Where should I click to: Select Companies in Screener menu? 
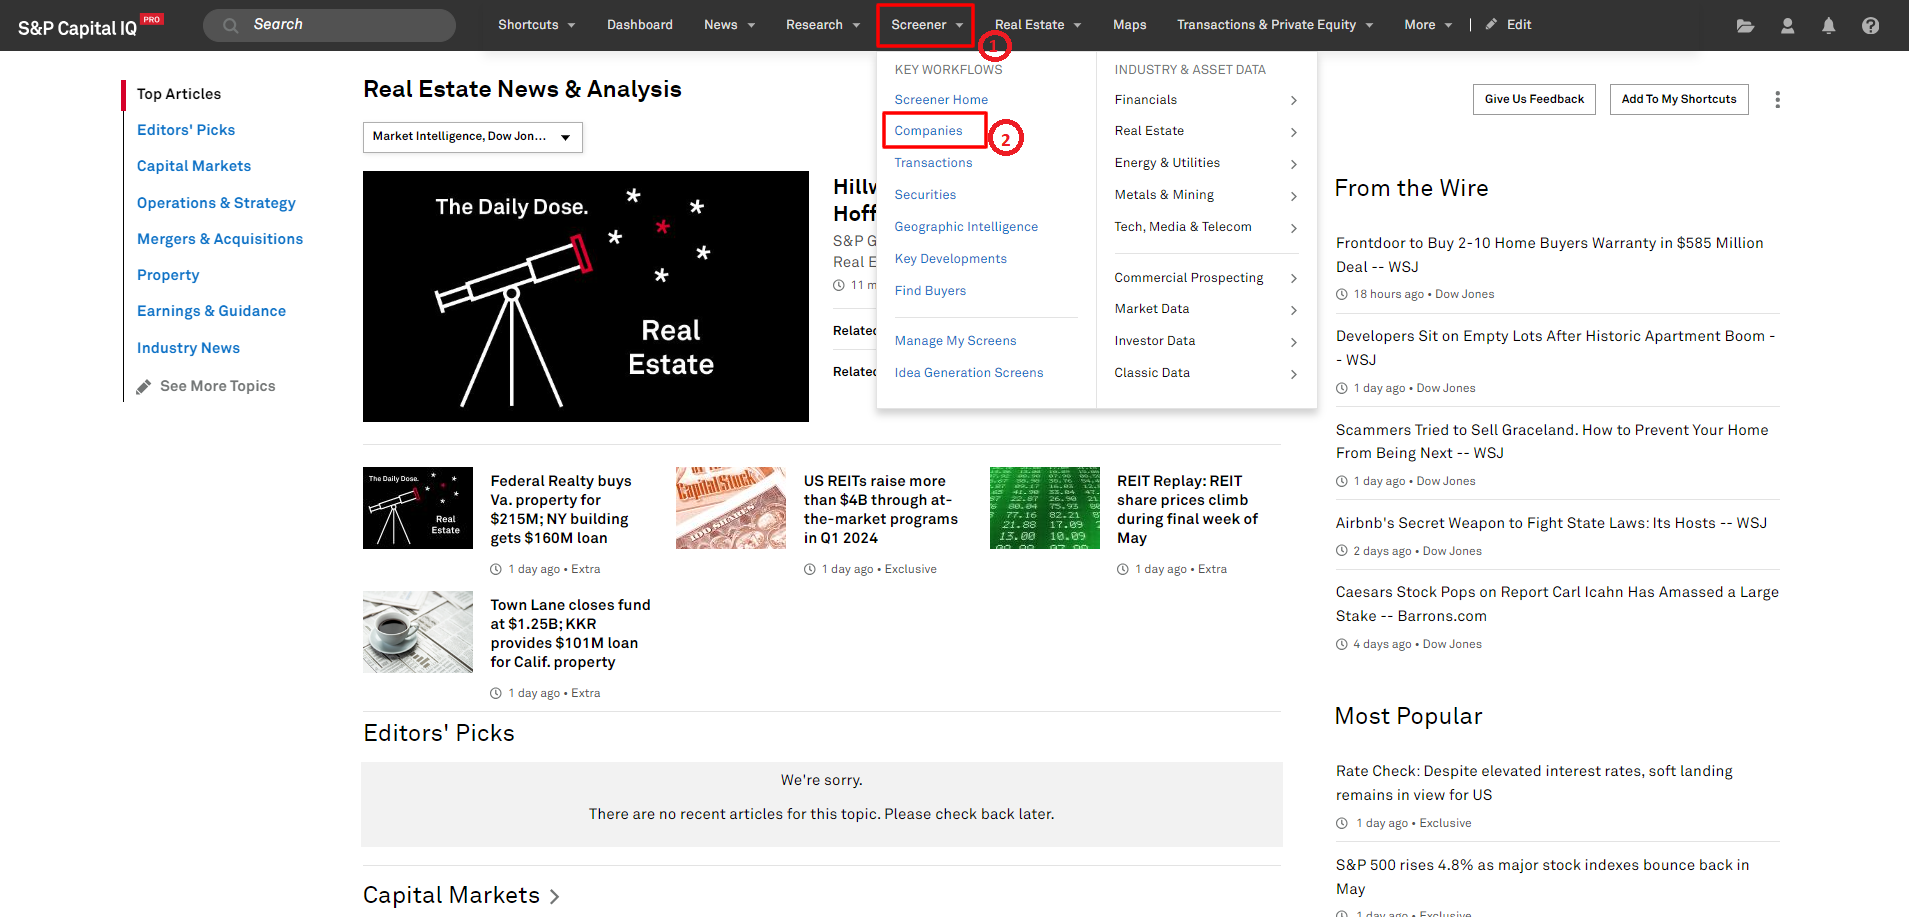(928, 131)
